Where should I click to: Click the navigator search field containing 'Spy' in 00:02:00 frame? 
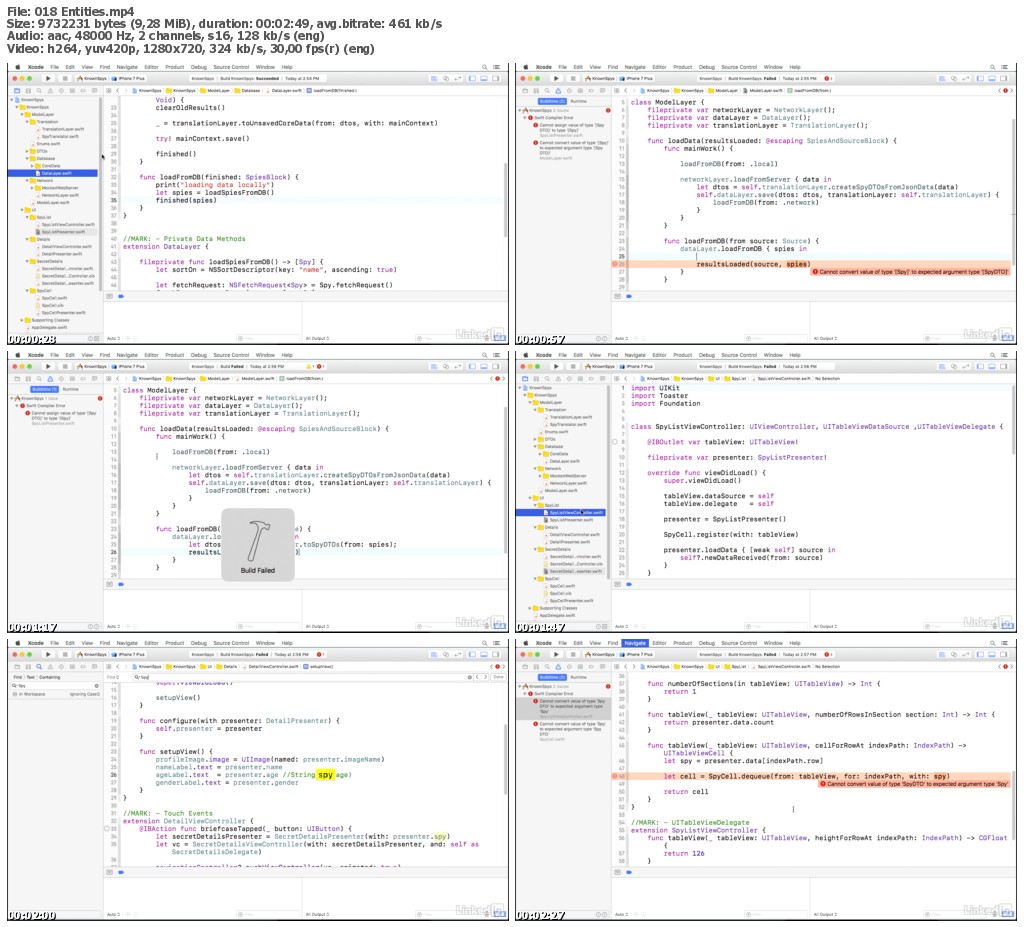(56, 686)
